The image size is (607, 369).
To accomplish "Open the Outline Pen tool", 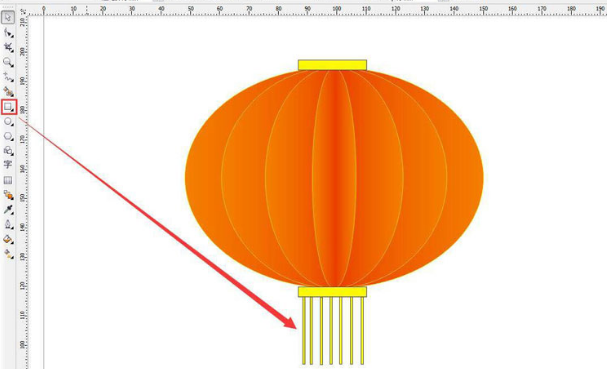I will click(8, 225).
